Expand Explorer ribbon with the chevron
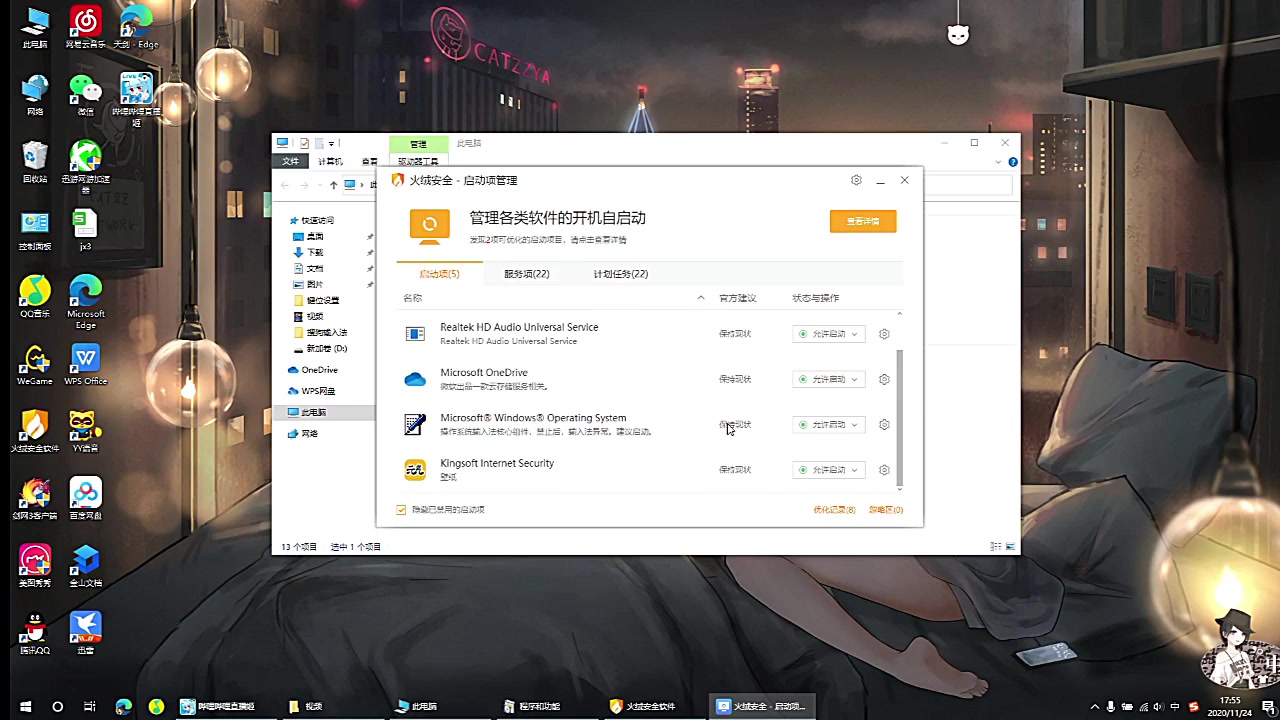This screenshot has height=720, width=1280. pos(998,162)
